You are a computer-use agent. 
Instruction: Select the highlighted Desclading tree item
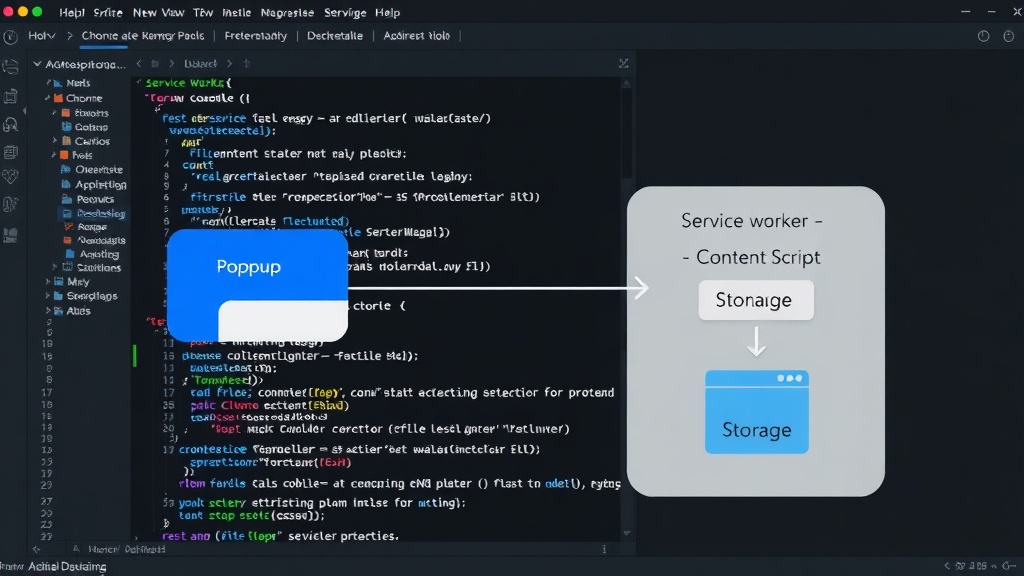coord(95,213)
